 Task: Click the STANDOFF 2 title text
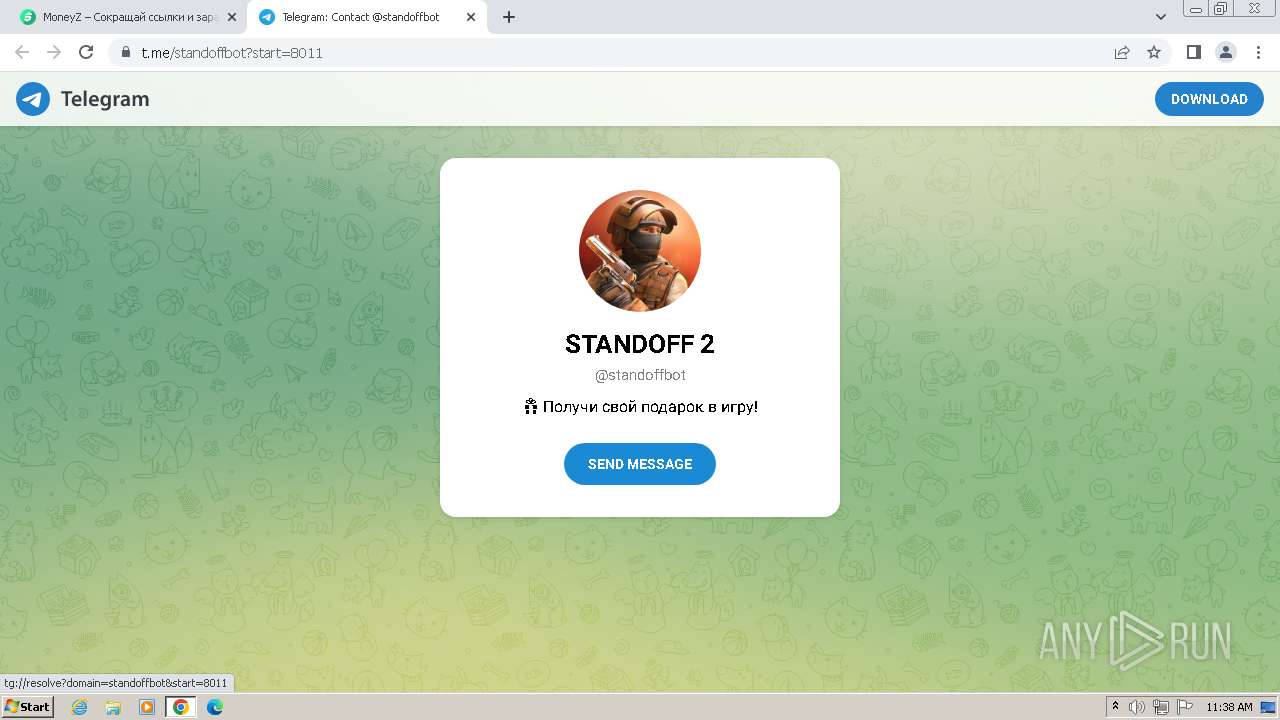tap(640, 344)
